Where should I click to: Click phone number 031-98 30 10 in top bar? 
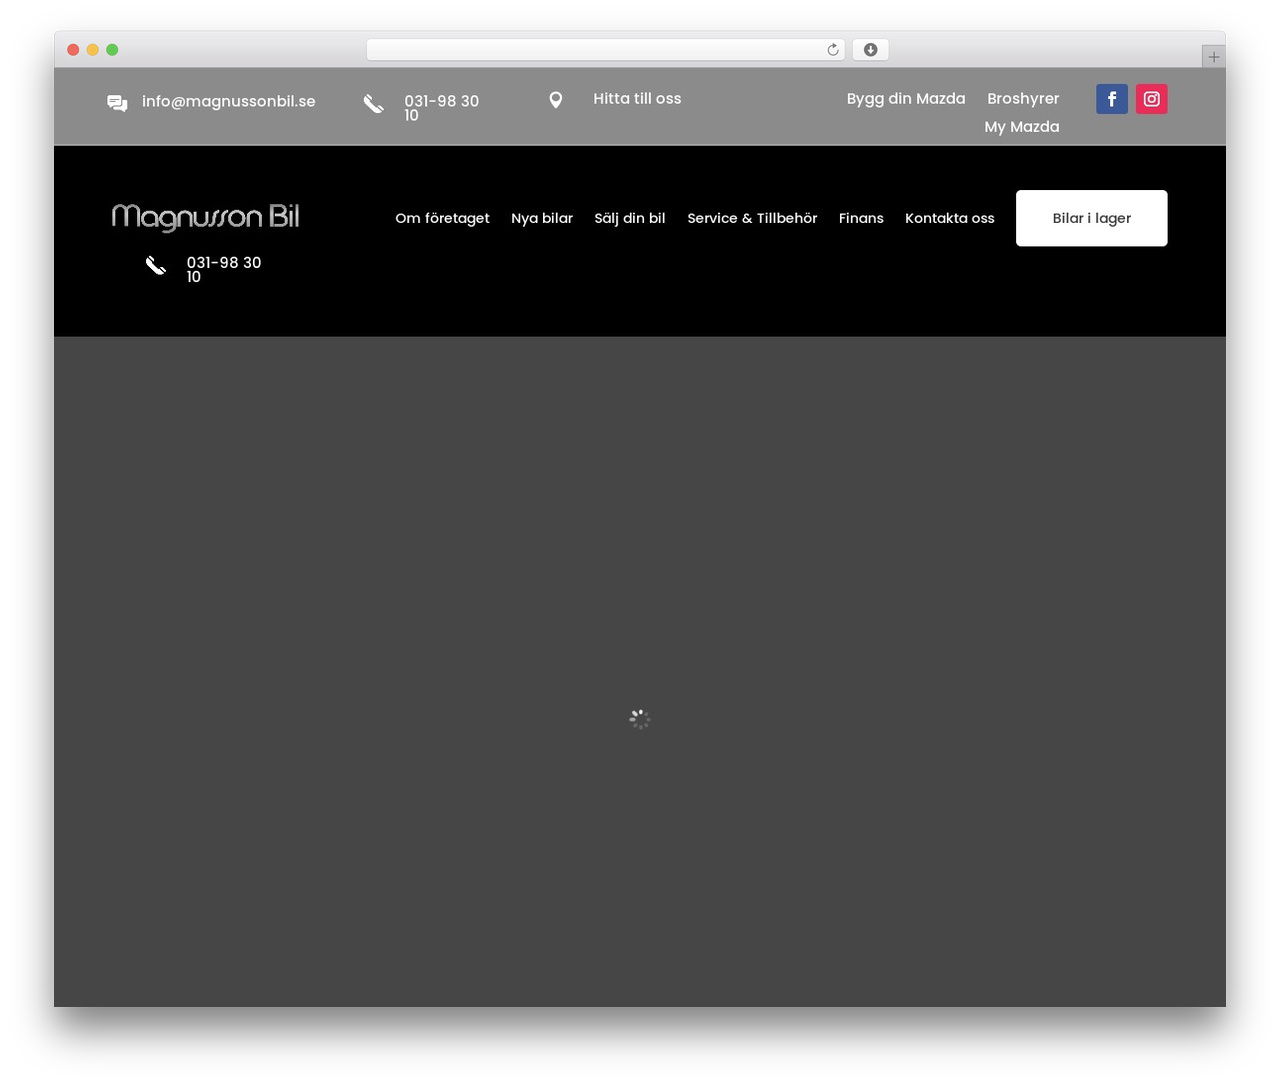click(441, 108)
